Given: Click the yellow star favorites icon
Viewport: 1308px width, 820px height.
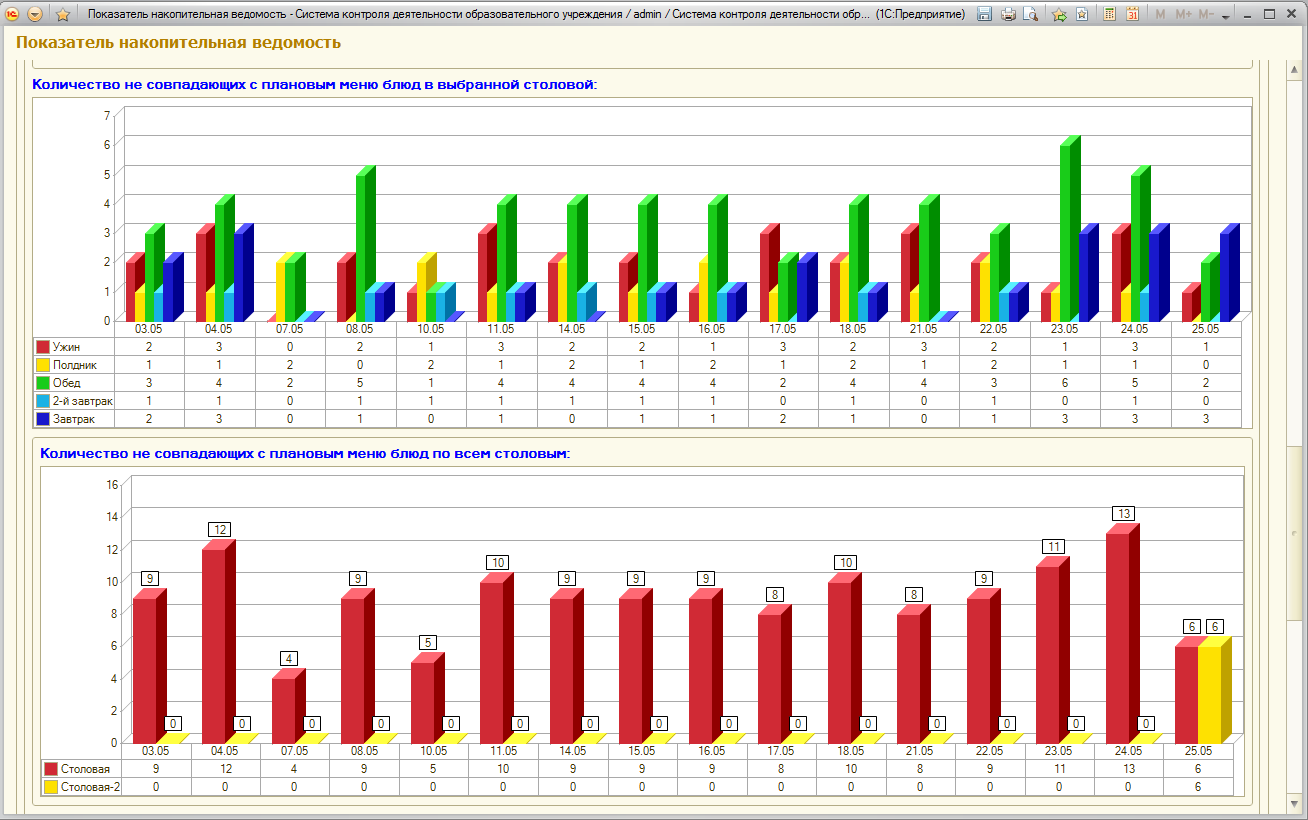Looking at the screenshot, I should (x=62, y=14).
